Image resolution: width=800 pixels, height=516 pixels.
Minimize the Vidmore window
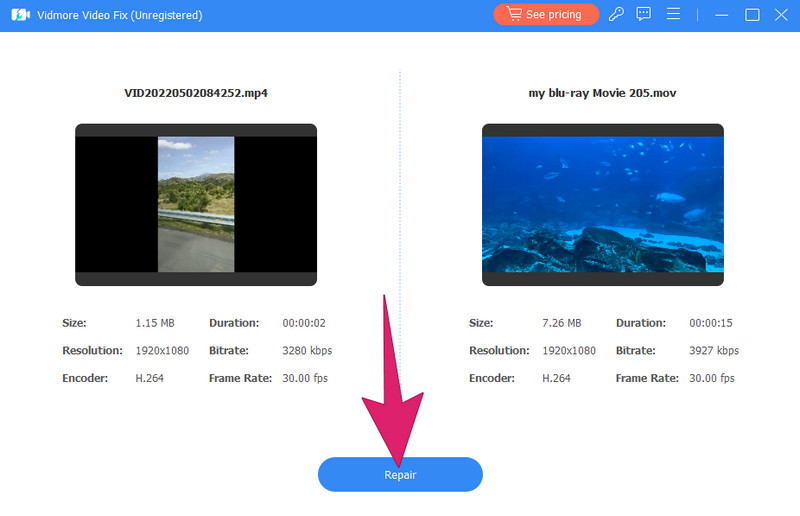[721, 15]
